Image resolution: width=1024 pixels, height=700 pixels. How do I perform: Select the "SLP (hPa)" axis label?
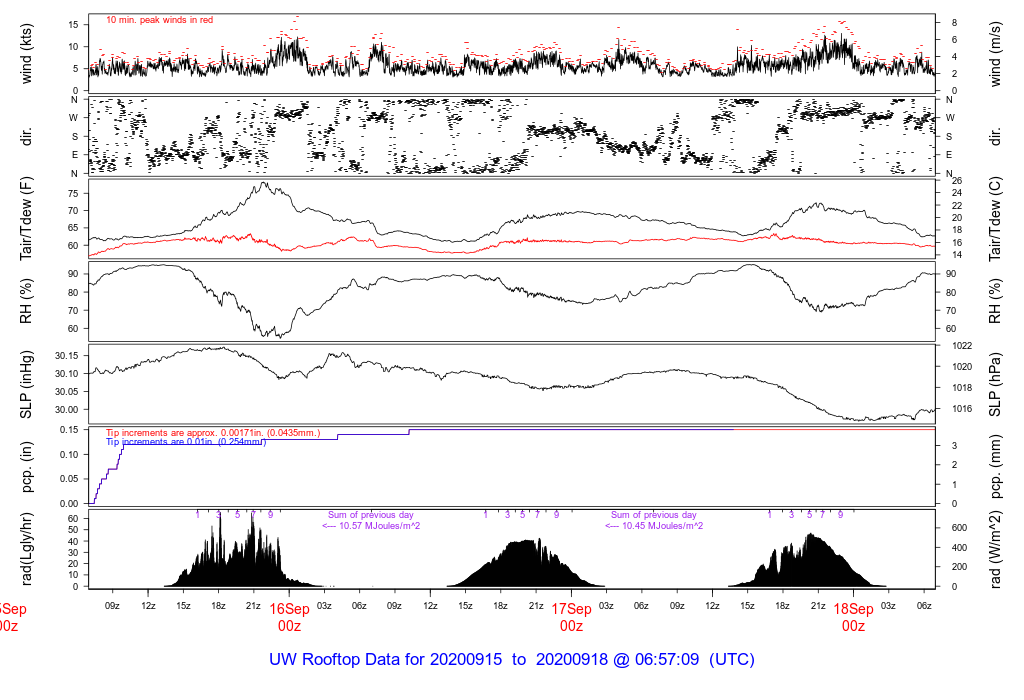tap(995, 385)
